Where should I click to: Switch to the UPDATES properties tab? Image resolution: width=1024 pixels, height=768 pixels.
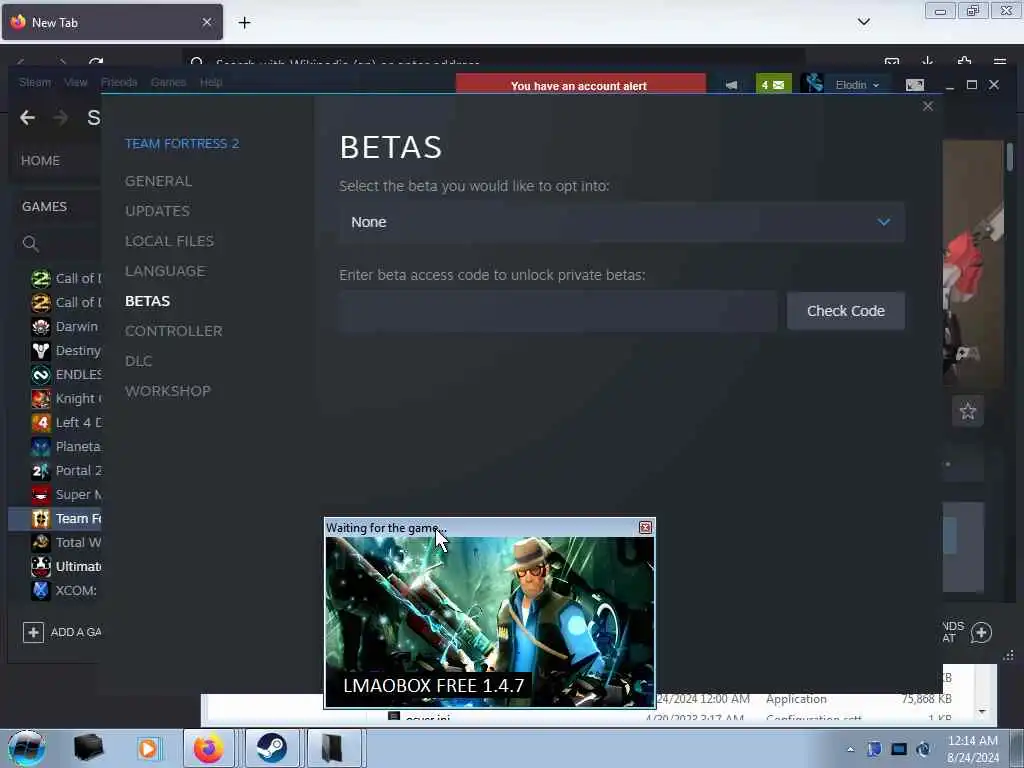[157, 211]
